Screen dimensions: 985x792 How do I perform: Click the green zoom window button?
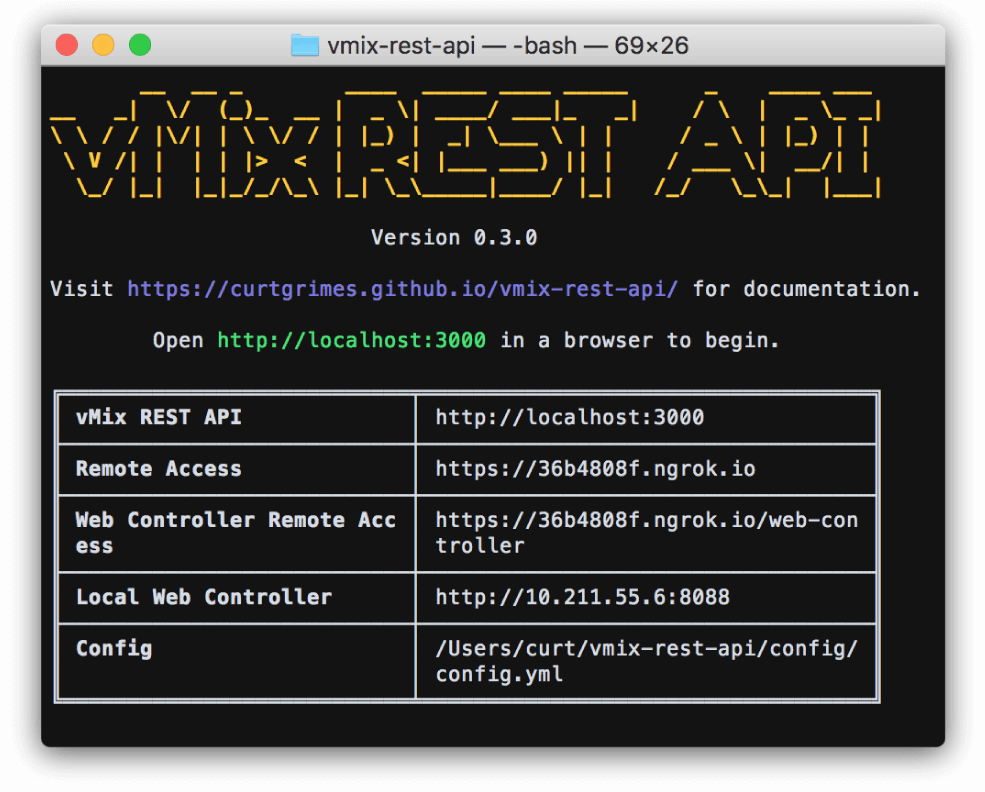pos(140,45)
